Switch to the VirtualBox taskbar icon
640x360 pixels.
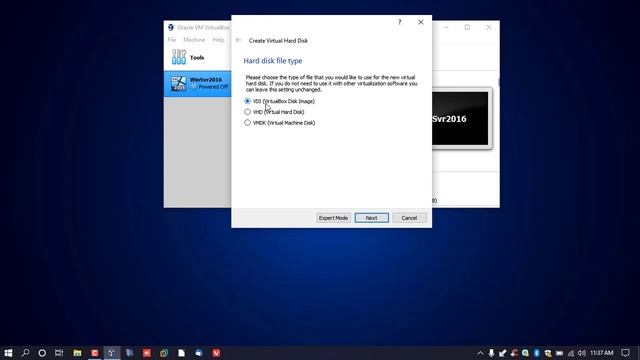click(112, 353)
